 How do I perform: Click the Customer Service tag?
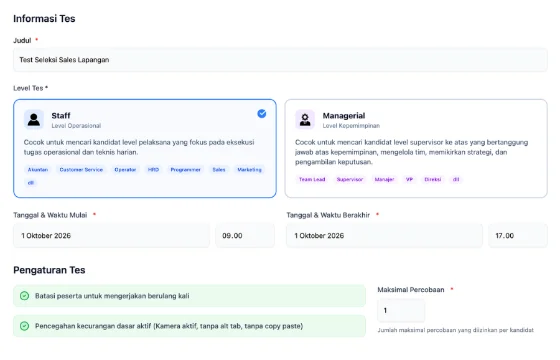coord(81,170)
